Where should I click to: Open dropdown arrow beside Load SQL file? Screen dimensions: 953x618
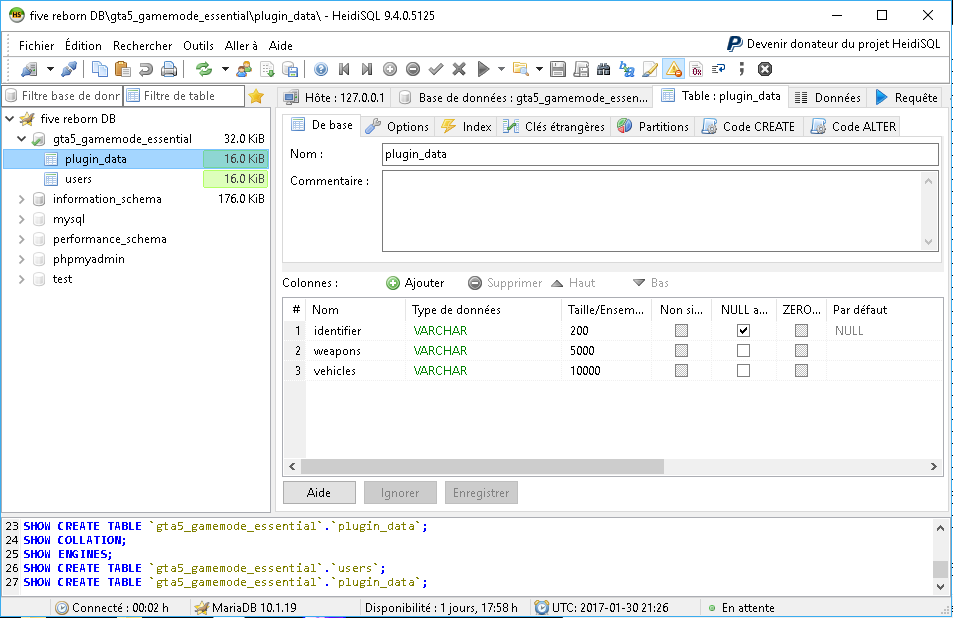(539, 69)
